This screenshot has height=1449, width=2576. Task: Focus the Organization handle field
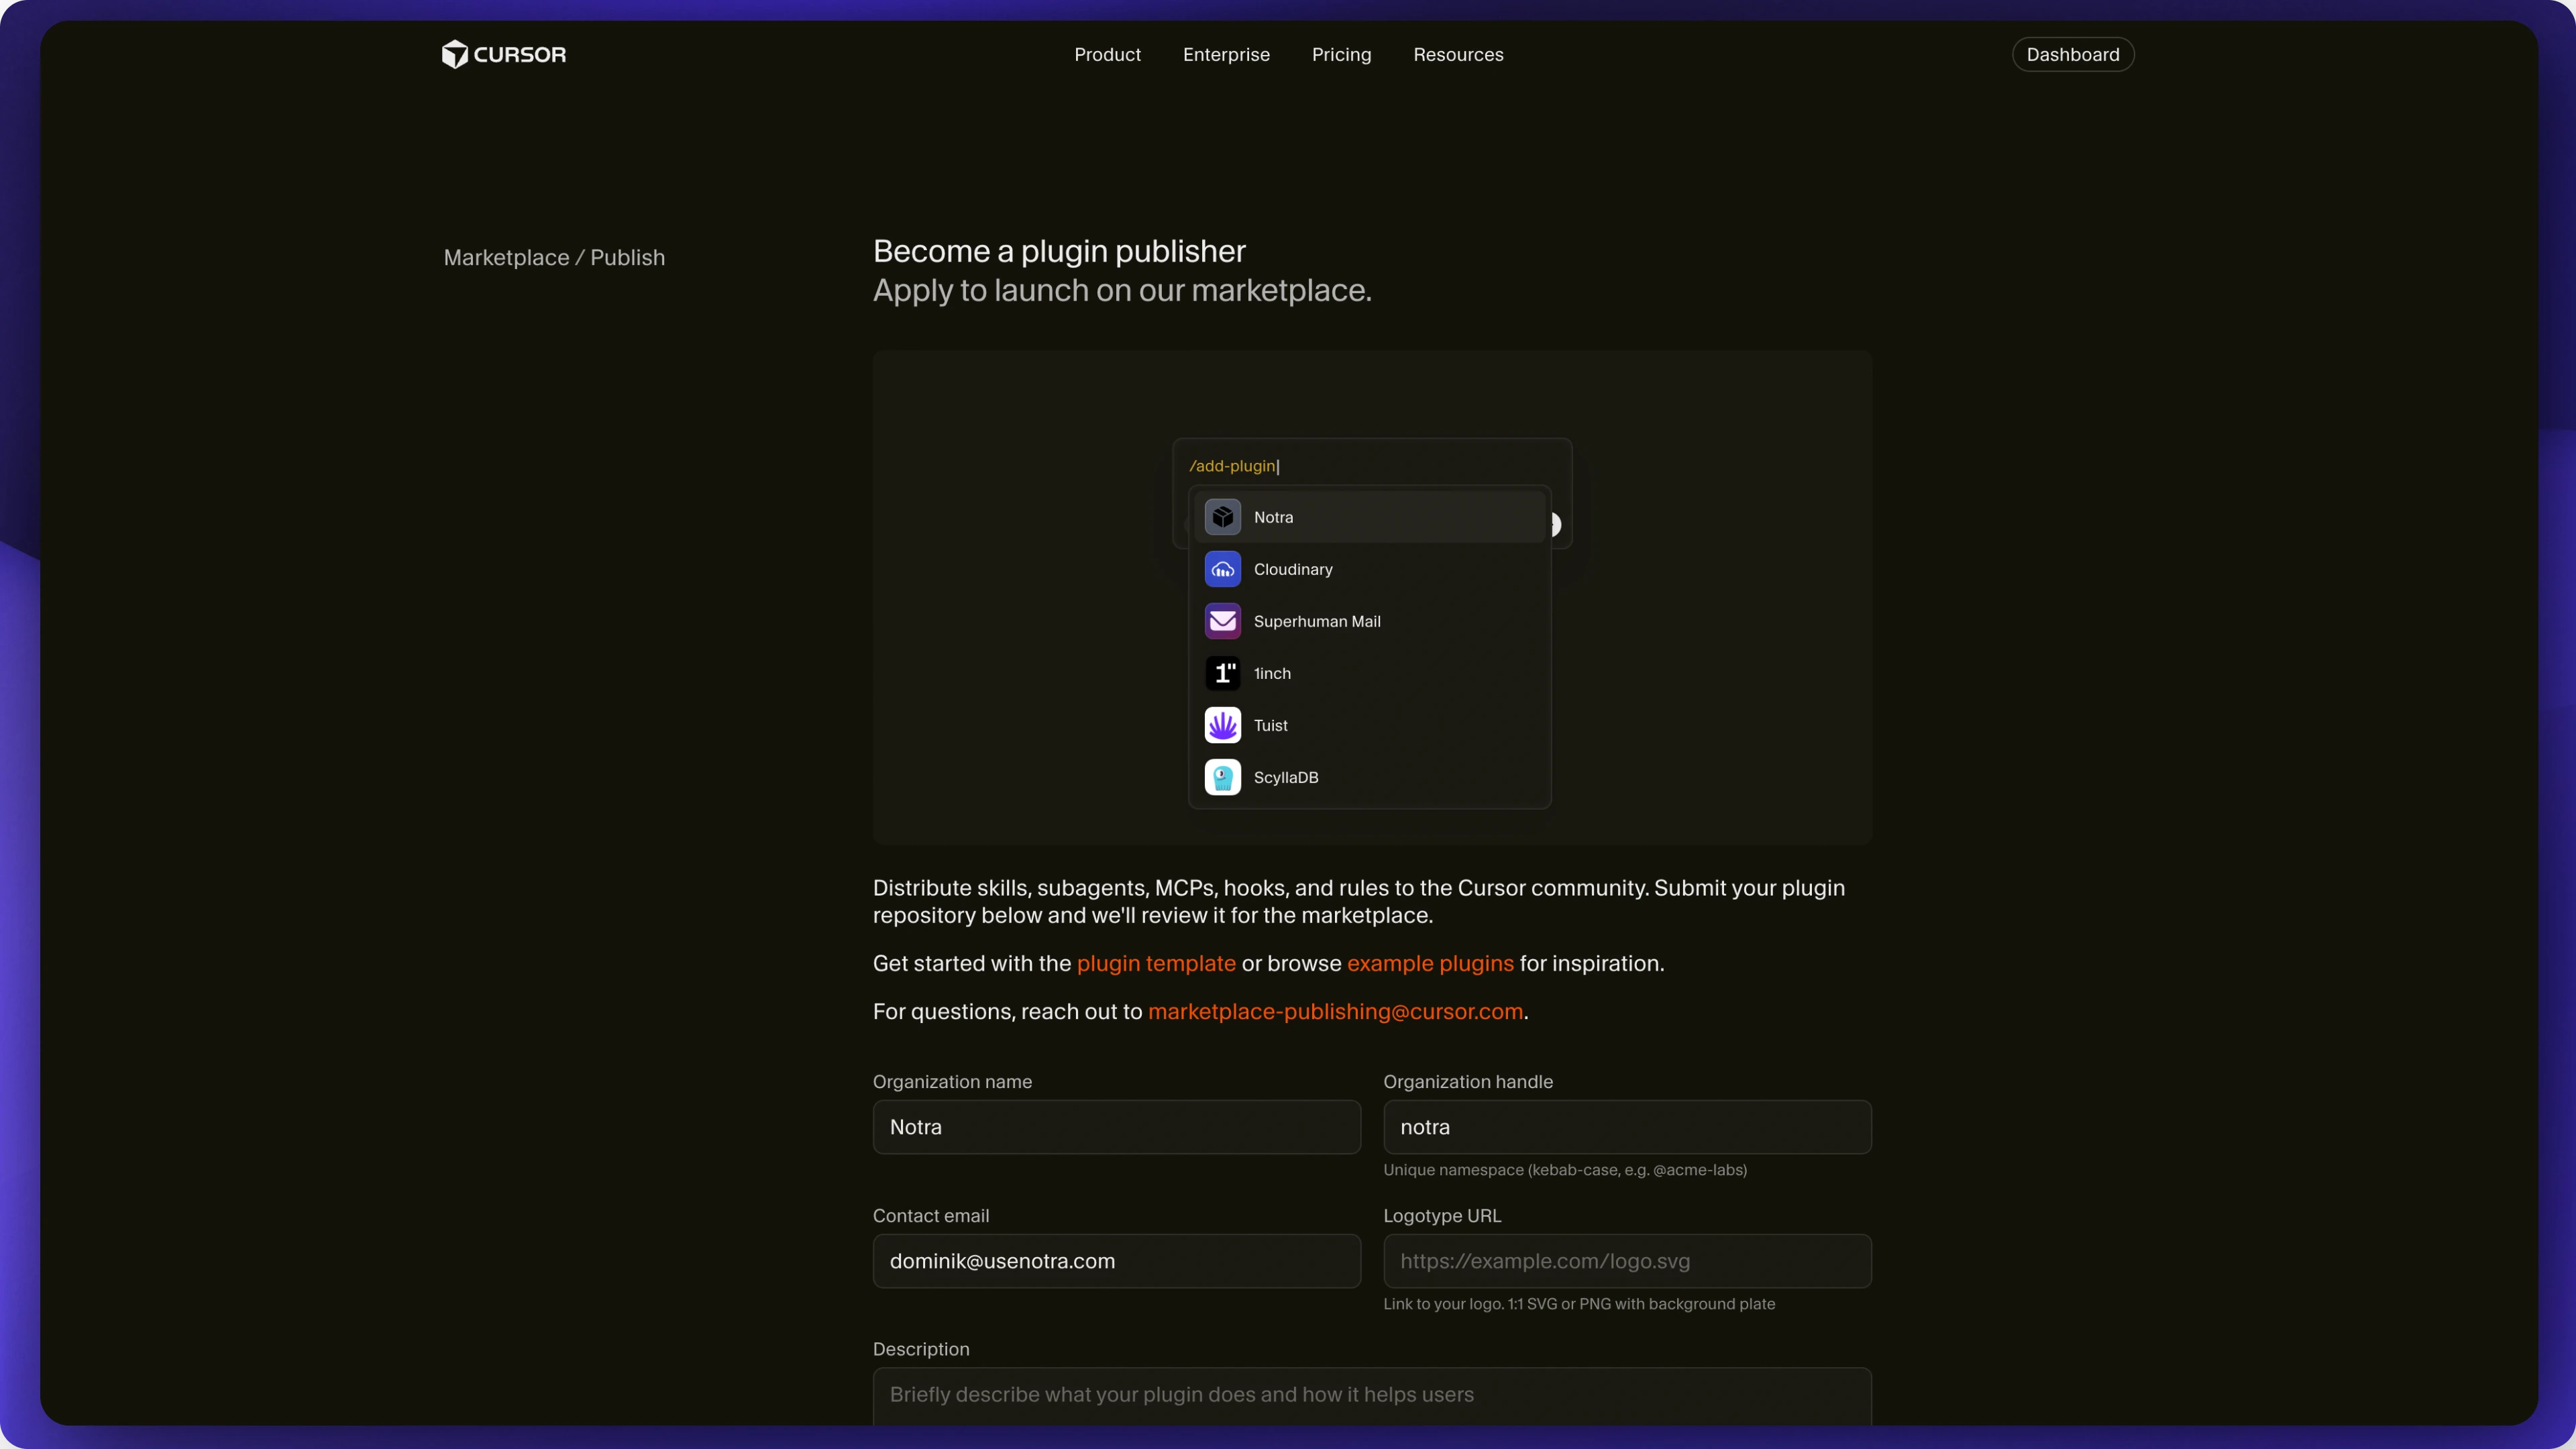(x=1627, y=1127)
